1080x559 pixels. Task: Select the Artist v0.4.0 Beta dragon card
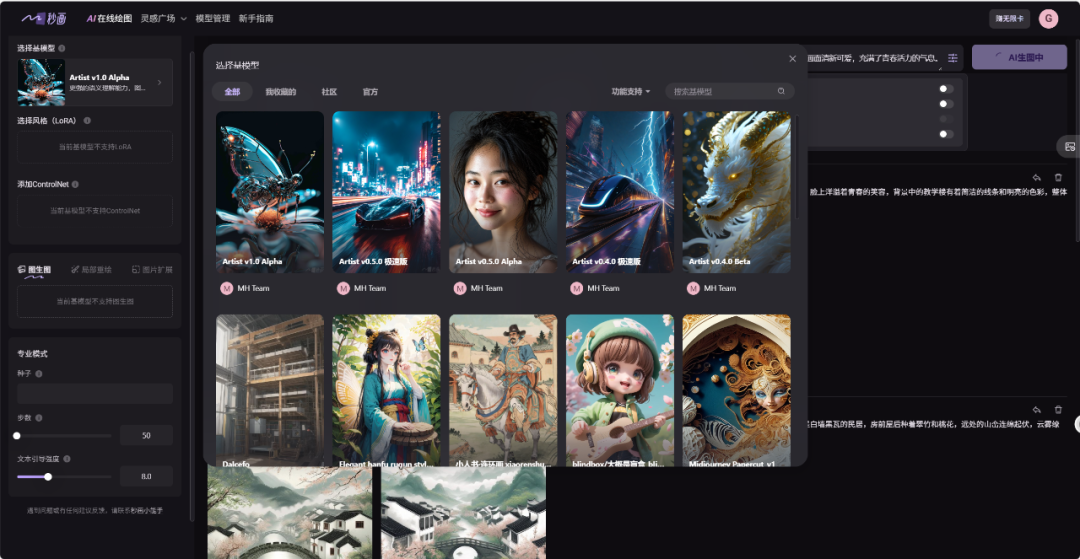click(736, 192)
